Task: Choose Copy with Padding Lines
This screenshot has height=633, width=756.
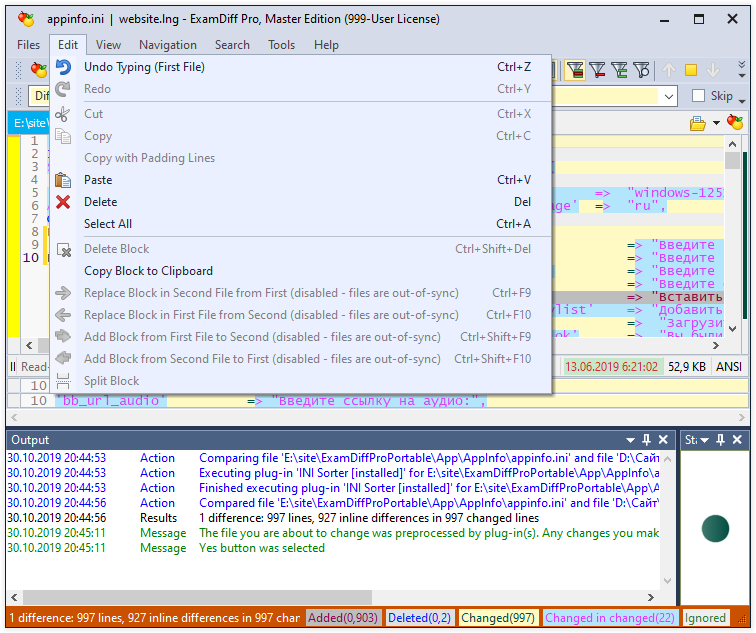Action: click(x=300, y=158)
